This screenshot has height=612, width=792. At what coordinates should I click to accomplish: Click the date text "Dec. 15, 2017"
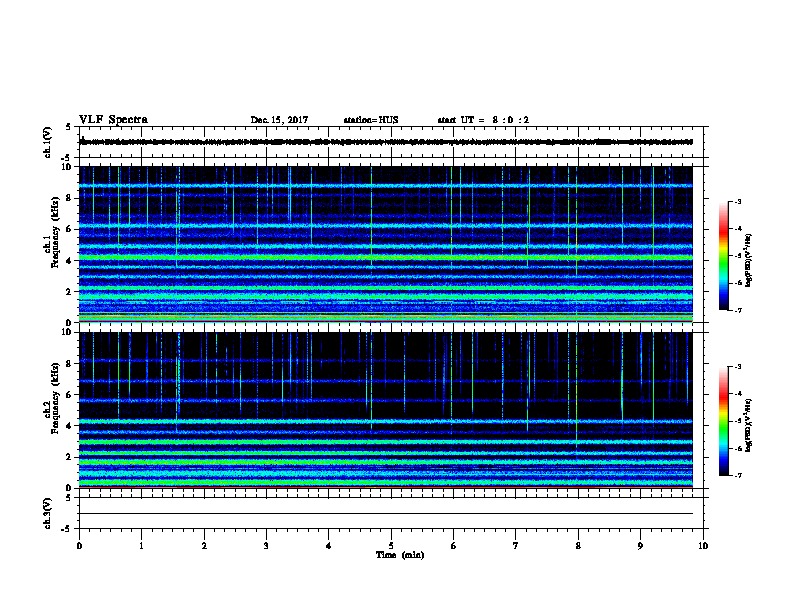click(x=279, y=120)
